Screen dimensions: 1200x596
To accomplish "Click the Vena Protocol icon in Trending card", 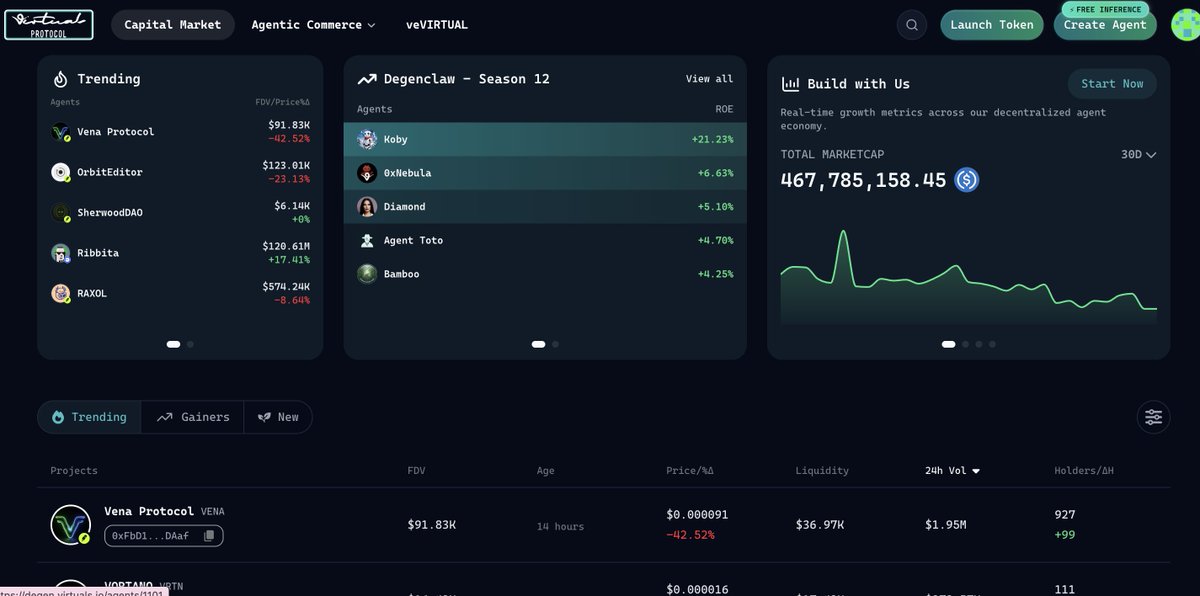I will [61, 132].
